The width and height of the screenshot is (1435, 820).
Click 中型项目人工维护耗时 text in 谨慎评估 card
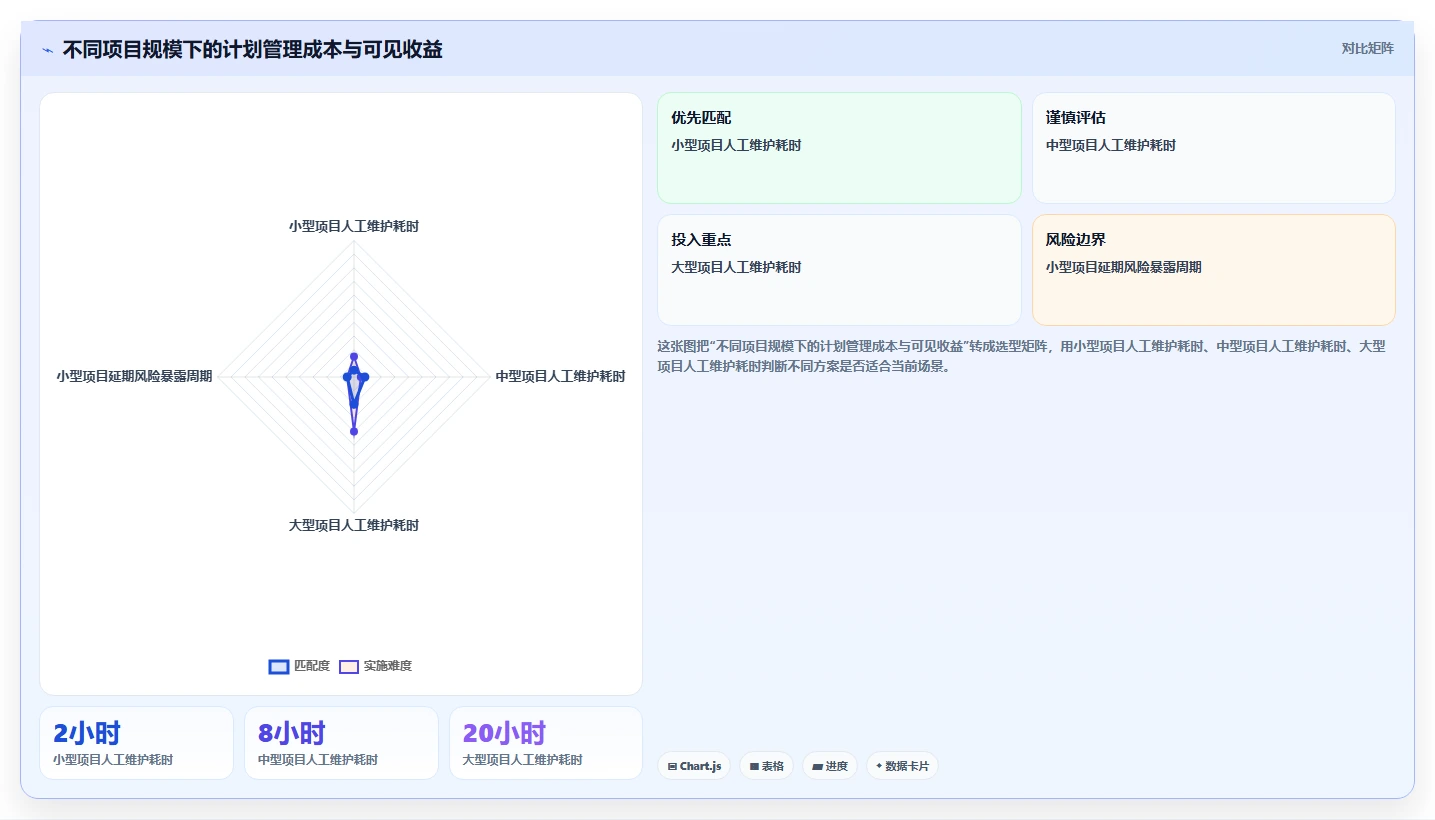tap(1111, 146)
